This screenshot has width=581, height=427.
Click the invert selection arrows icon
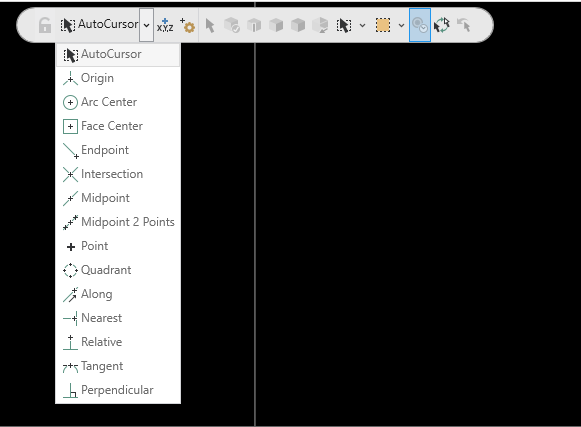[442, 25]
